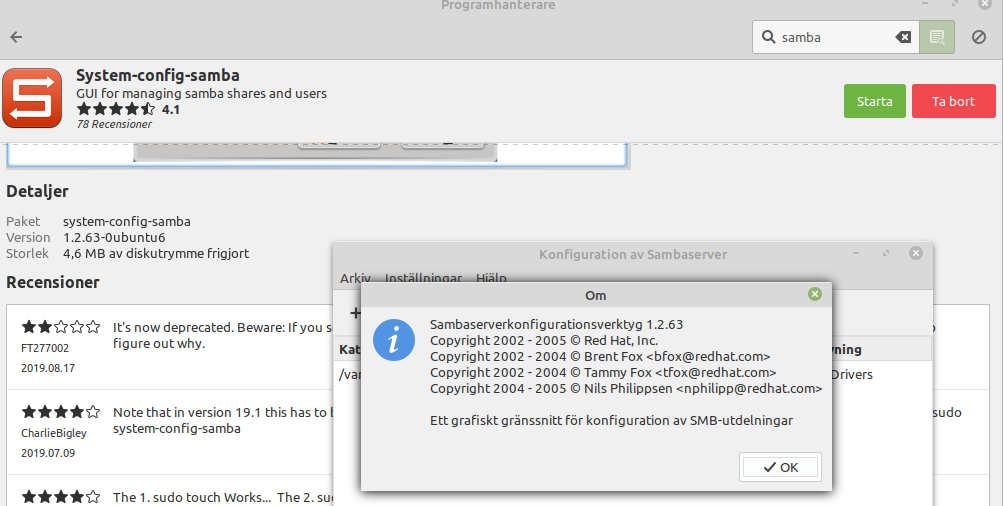This screenshot has width=1003, height=506.
Task: Click 4,6 MB av diskutrymme frigjort text
Action: [x=156, y=253]
